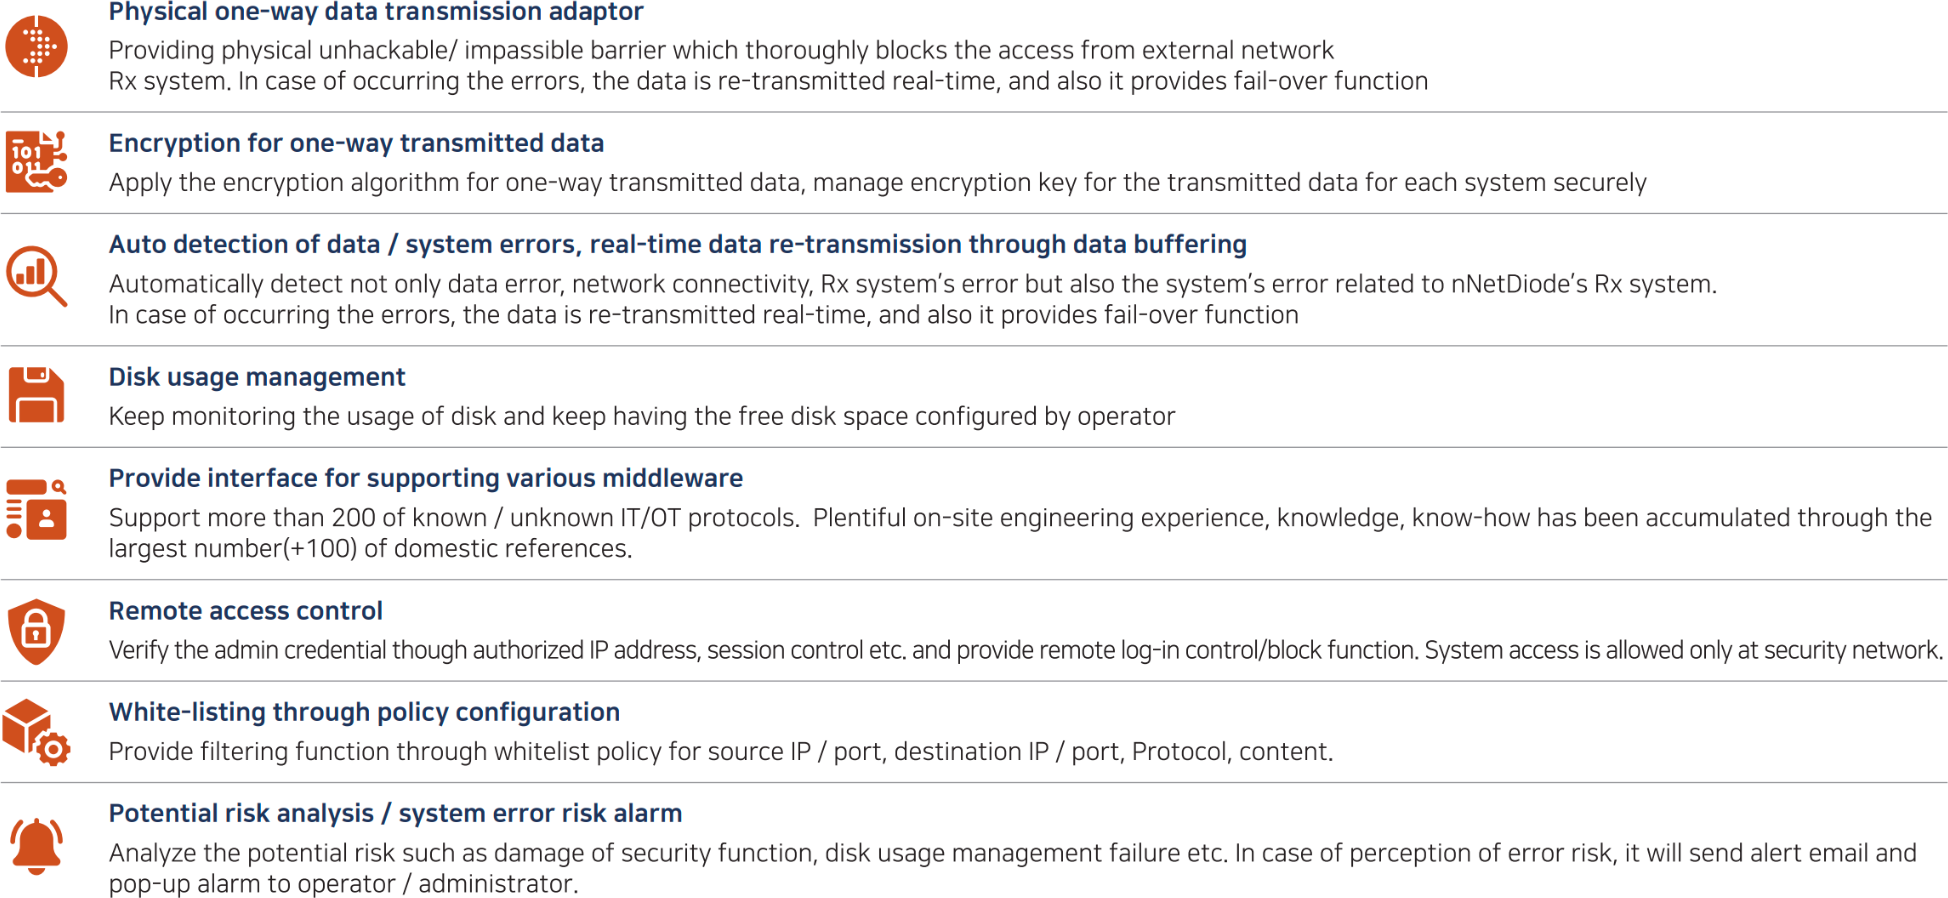Click White-listing through policy configuration heading
This screenshot has width=1948, height=898.
tap(364, 712)
